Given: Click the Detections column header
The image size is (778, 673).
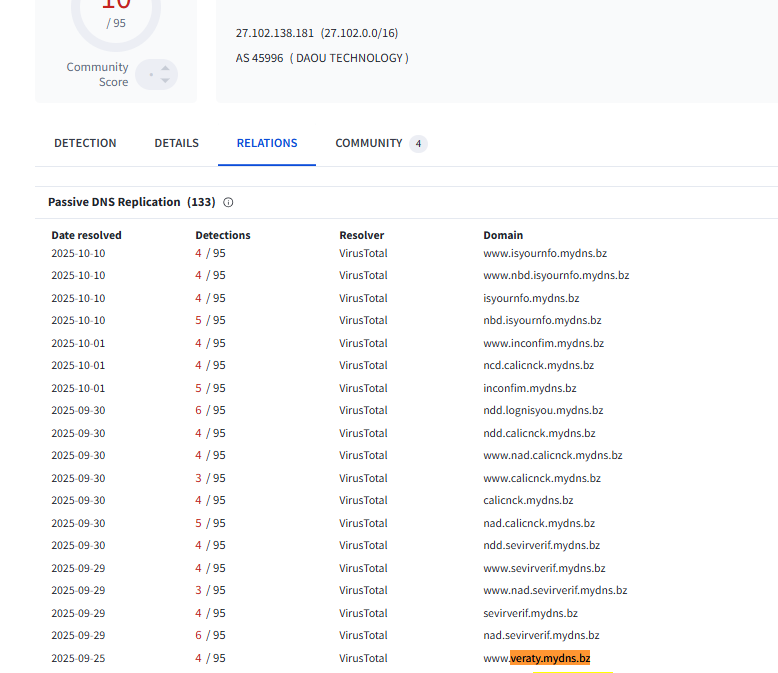Looking at the screenshot, I should 223,235.
